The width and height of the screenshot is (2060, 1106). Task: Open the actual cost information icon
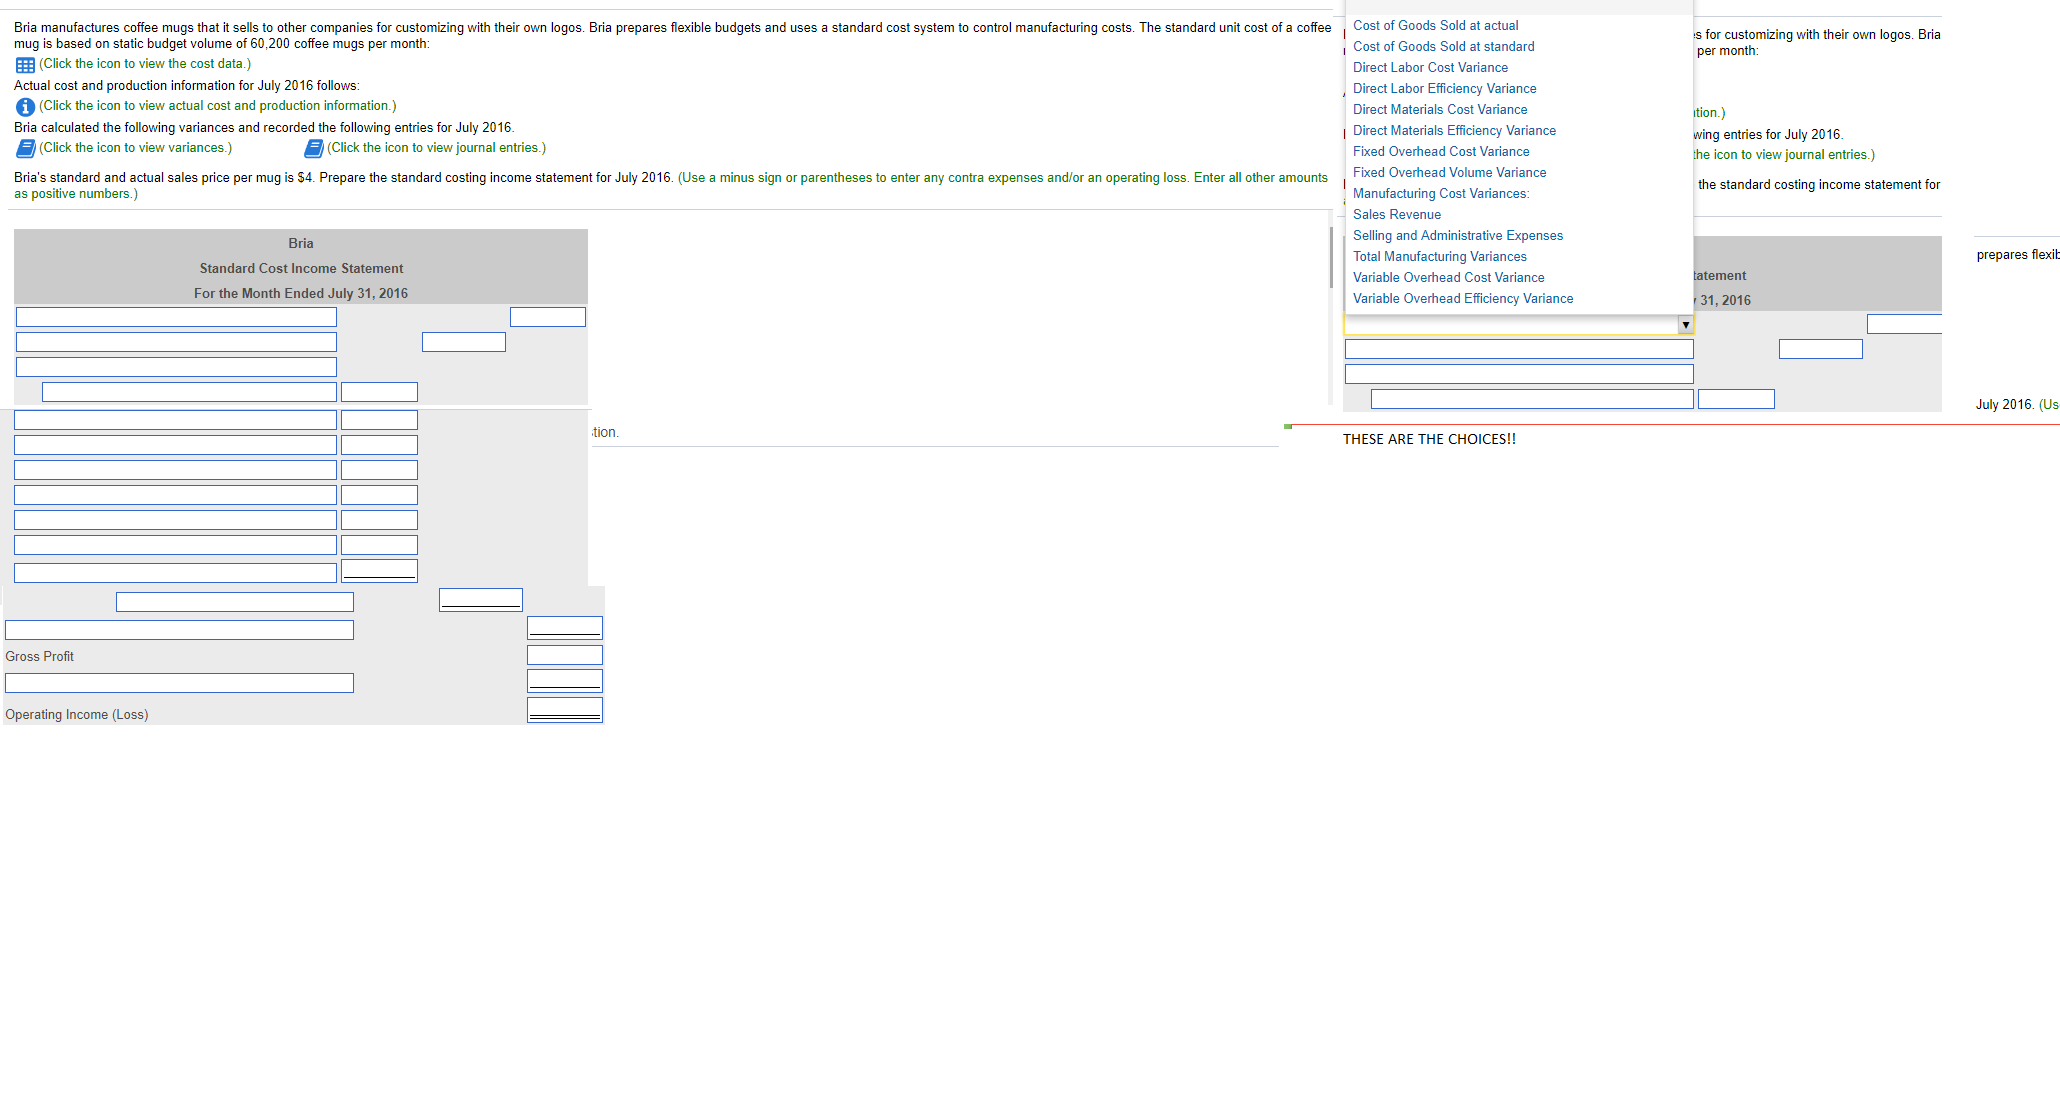pyautogui.click(x=25, y=106)
